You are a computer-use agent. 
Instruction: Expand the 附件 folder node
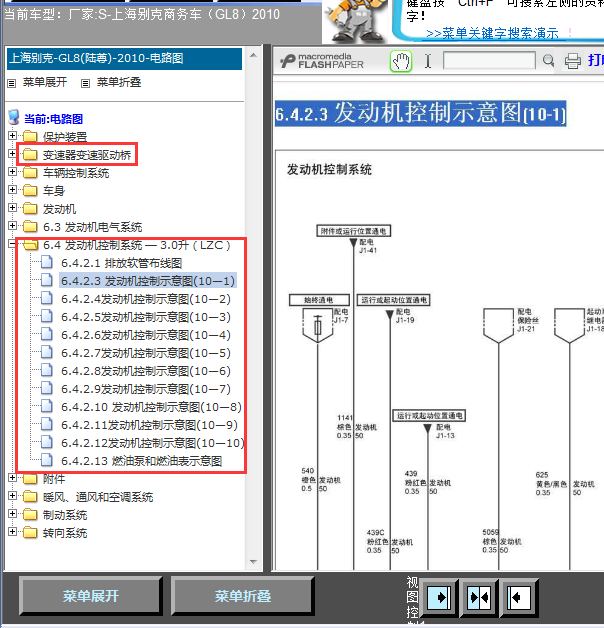click(x=12, y=477)
